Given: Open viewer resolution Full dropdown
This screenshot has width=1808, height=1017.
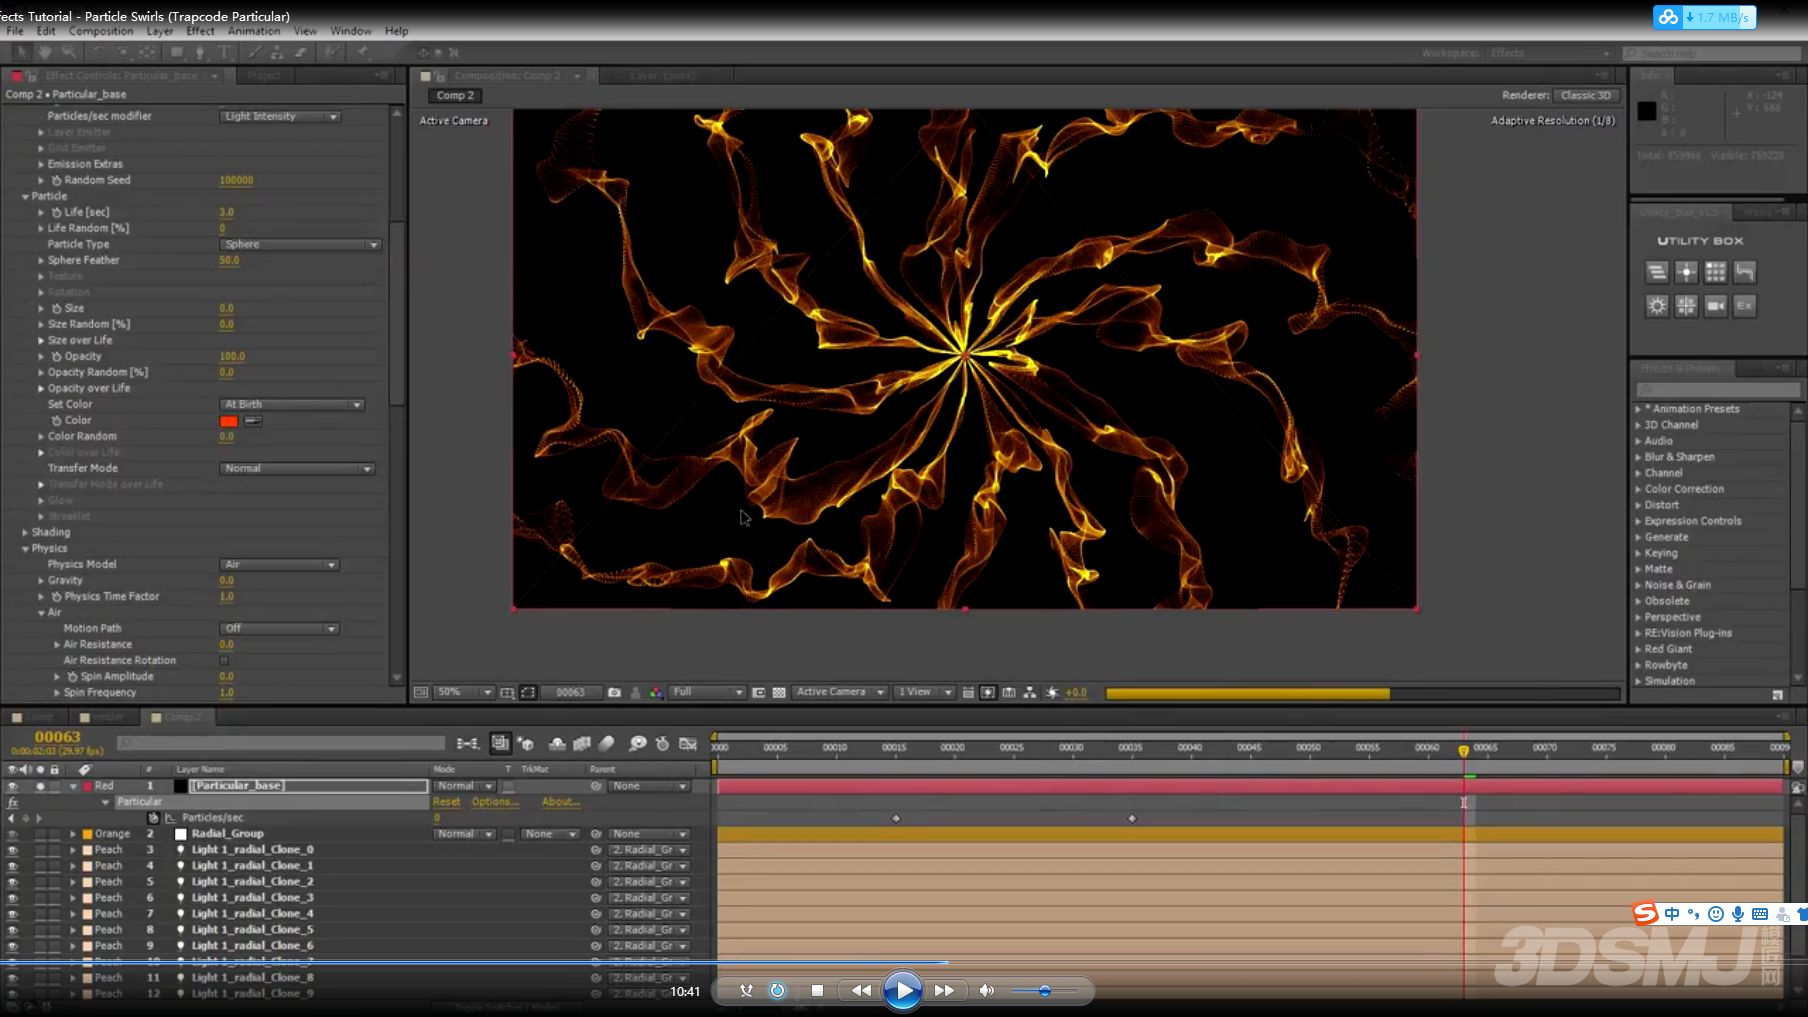Looking at the screenshot, I should (708, 692).
